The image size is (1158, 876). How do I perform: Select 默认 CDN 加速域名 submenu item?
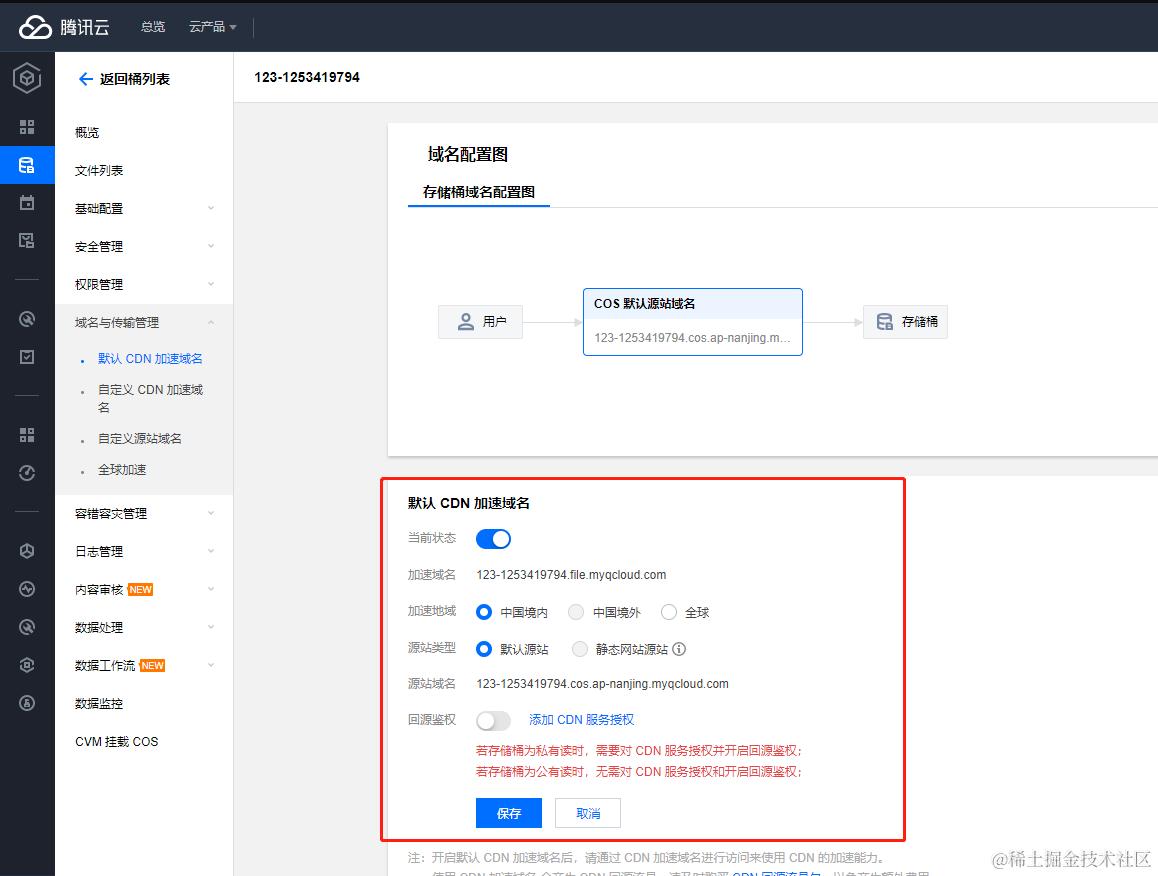tap(150, 358)
